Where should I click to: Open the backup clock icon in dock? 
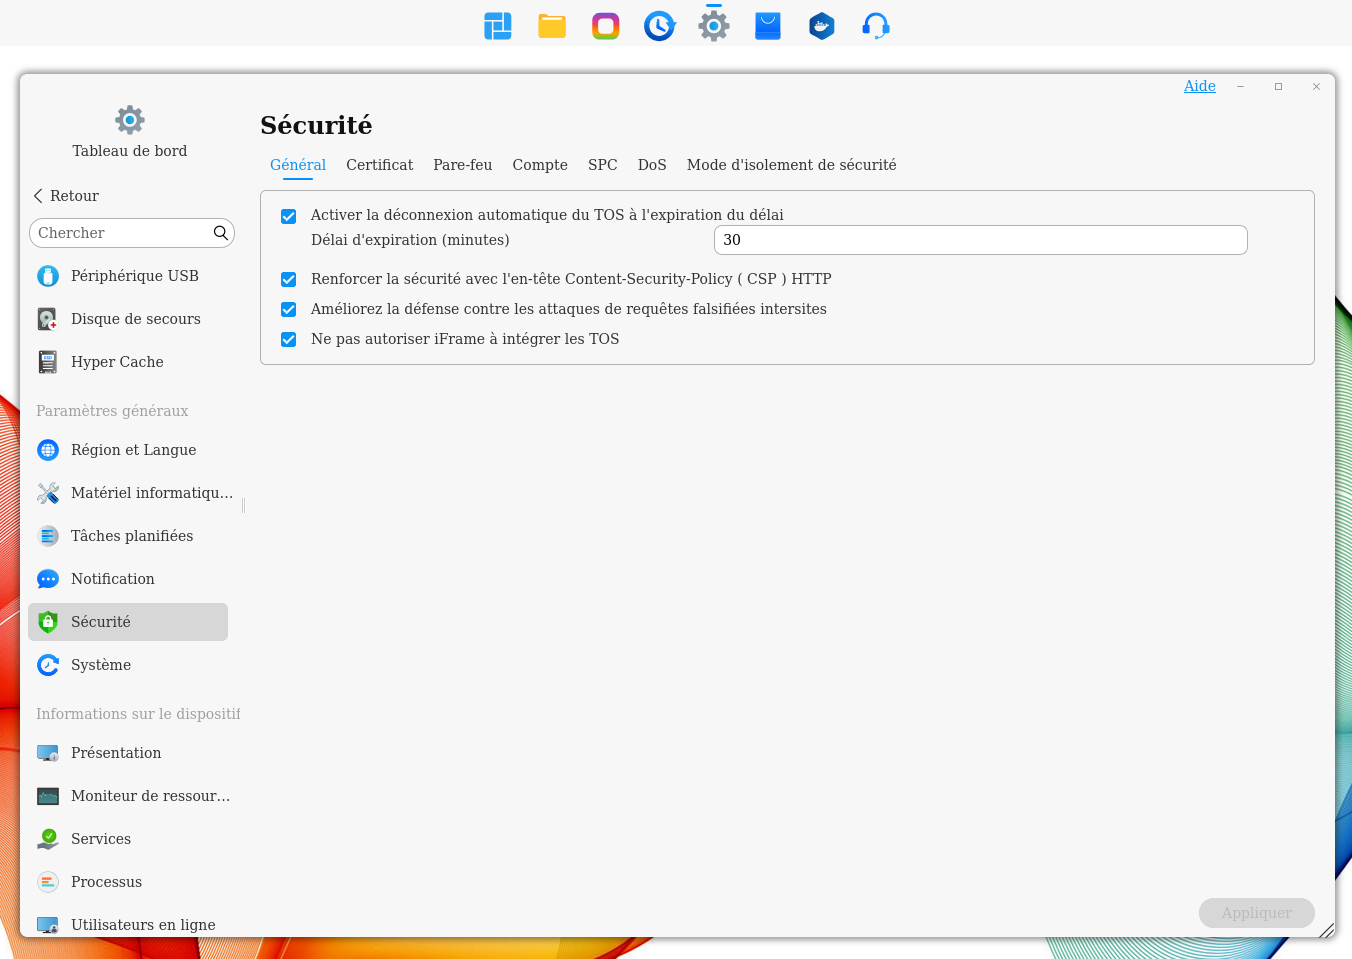point(659,26)
